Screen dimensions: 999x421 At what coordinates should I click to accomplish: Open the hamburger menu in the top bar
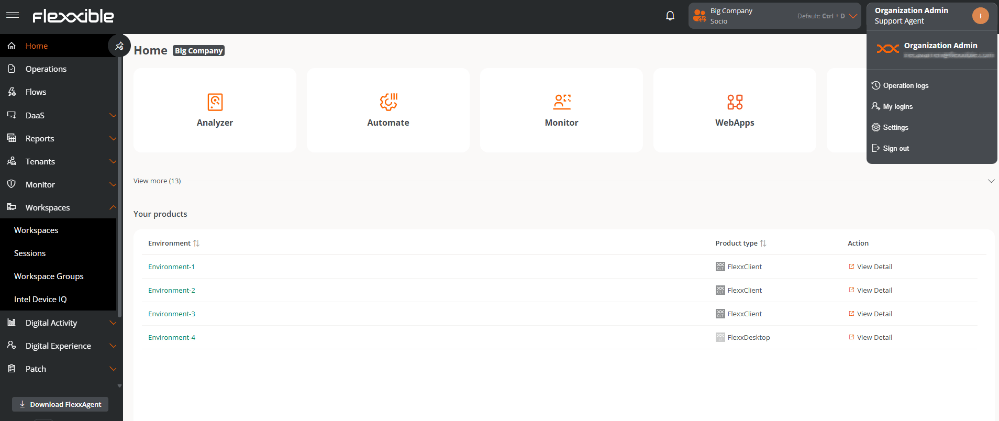click(12, 16)
